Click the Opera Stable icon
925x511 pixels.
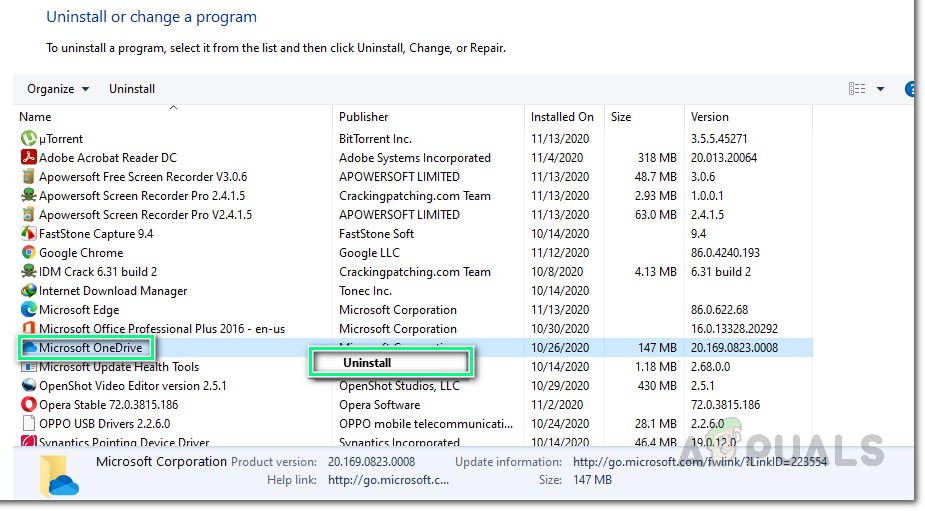[29, 405]
